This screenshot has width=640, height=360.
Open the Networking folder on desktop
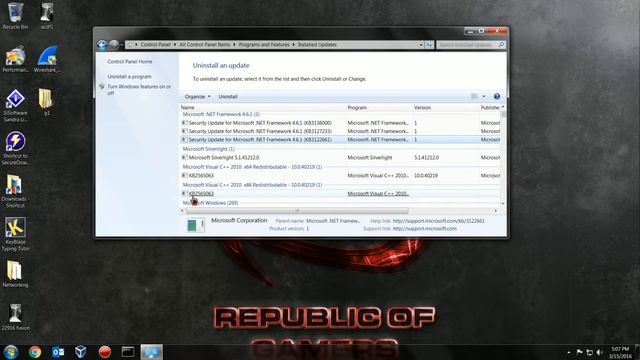(x=15, y=274)
